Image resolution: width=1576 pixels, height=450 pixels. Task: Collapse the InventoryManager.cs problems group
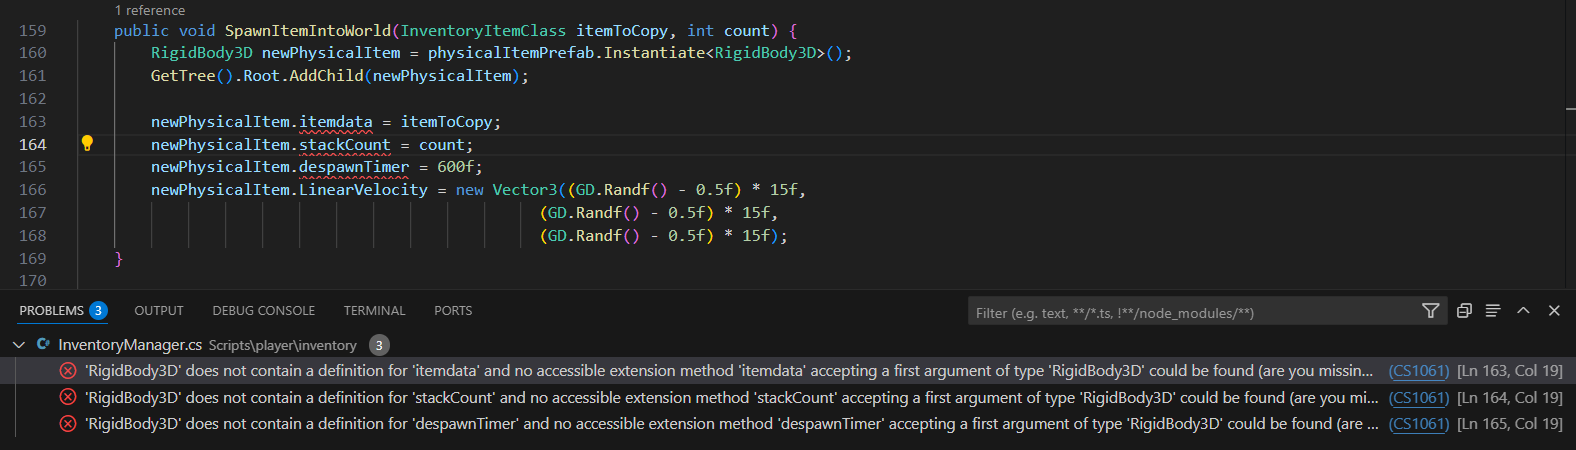[19, 344]
